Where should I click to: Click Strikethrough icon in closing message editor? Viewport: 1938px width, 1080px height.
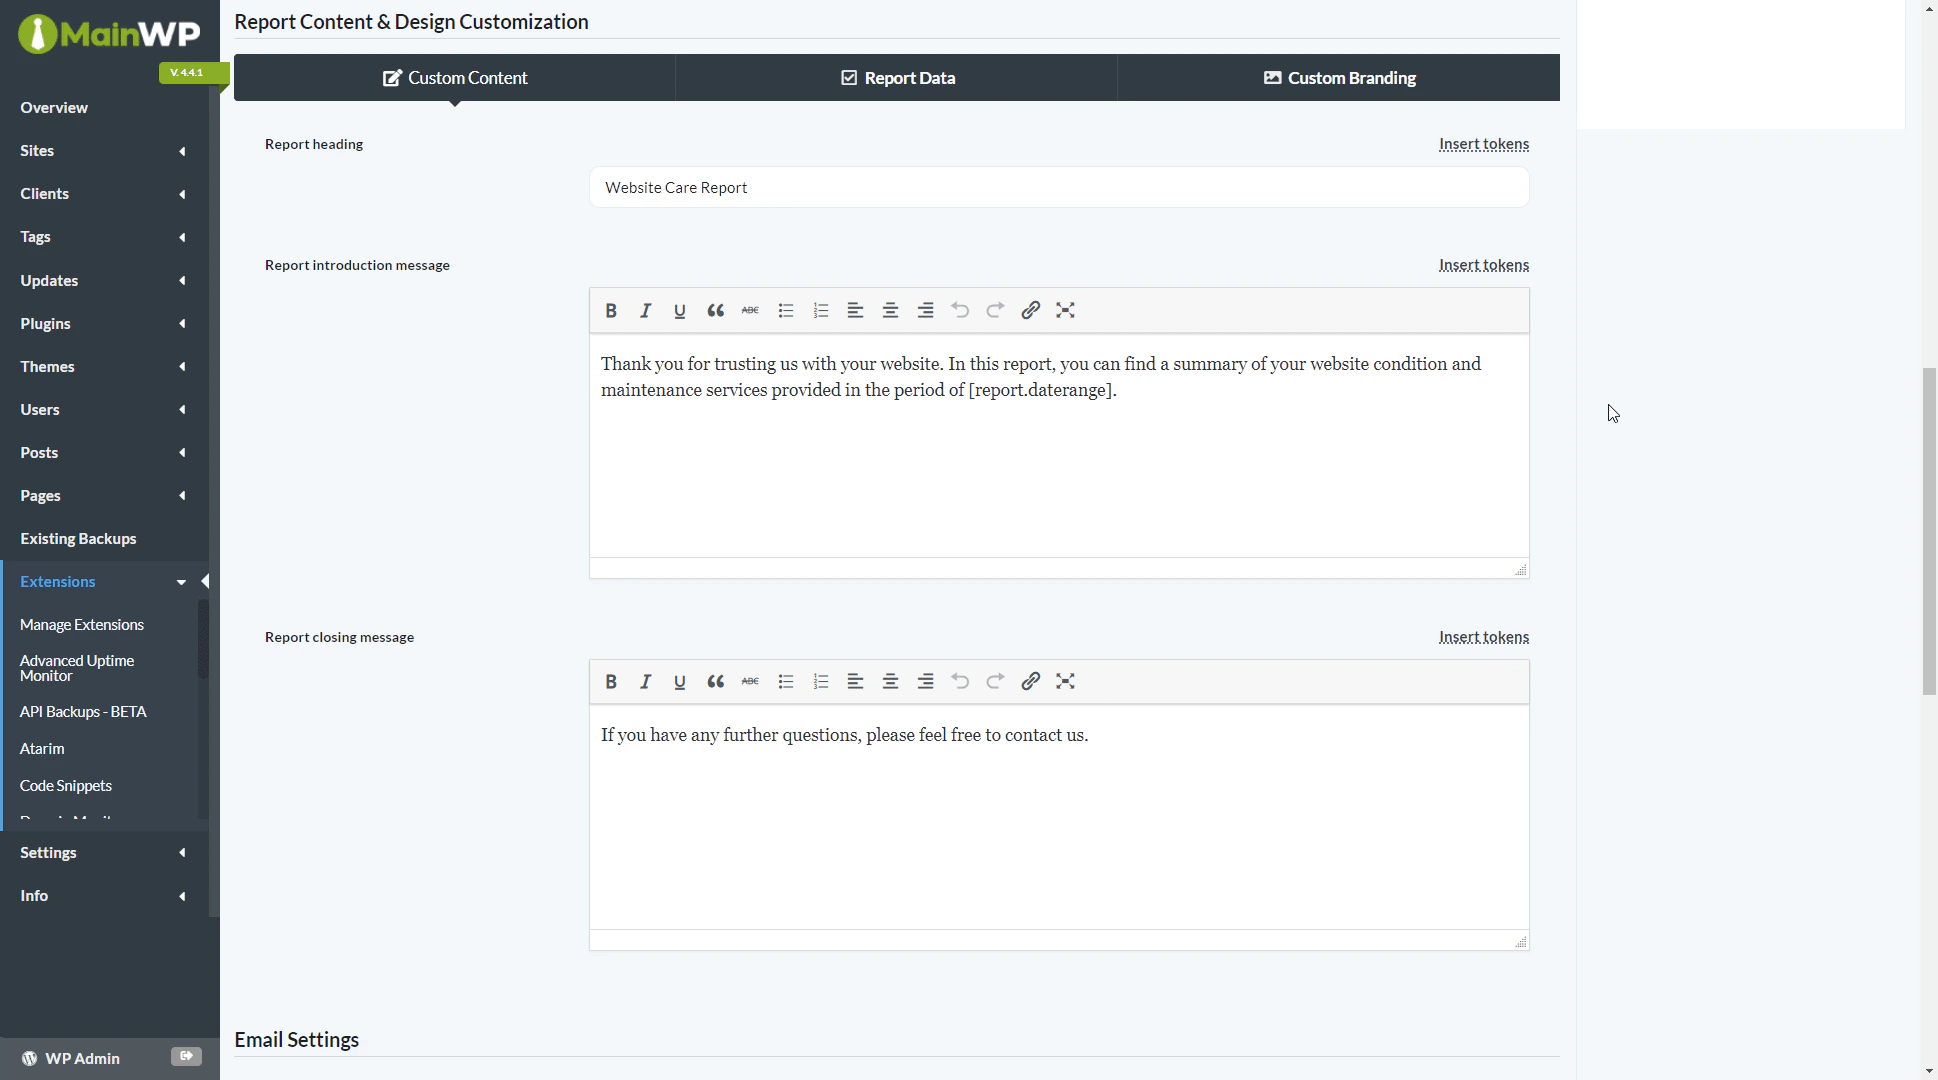point(750,681)
